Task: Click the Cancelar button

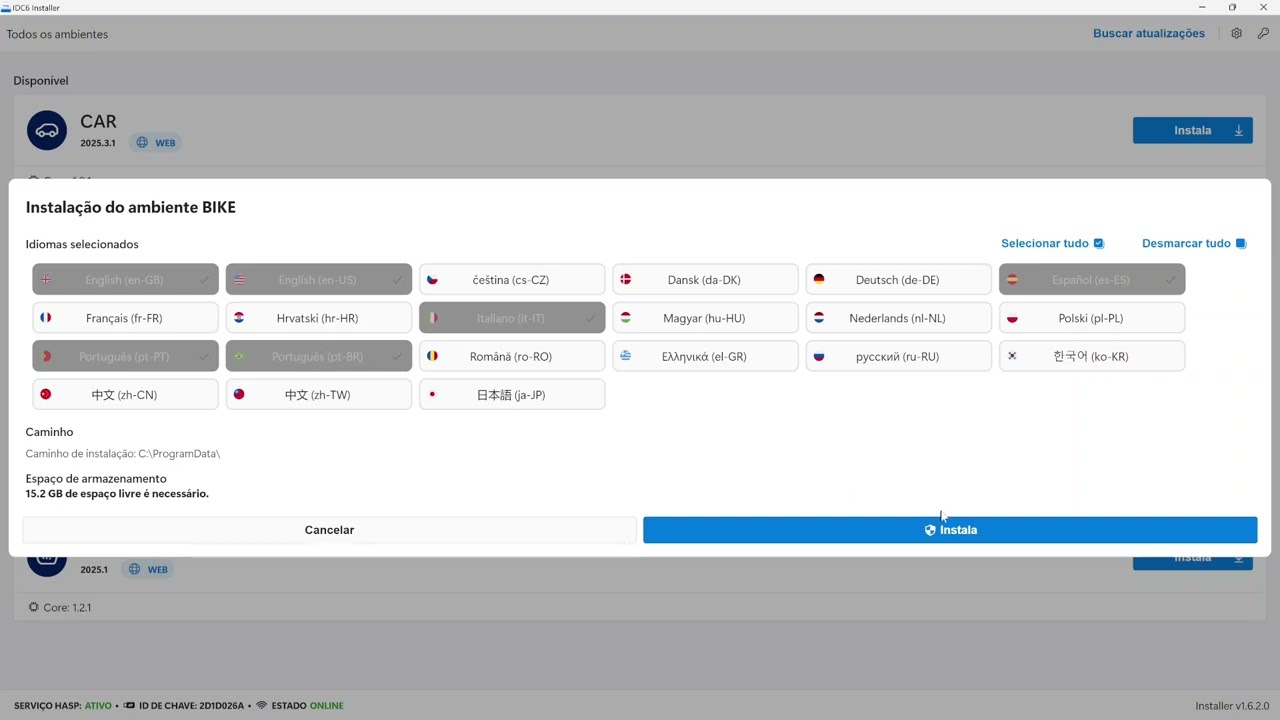Action: [x=329, y=530]
